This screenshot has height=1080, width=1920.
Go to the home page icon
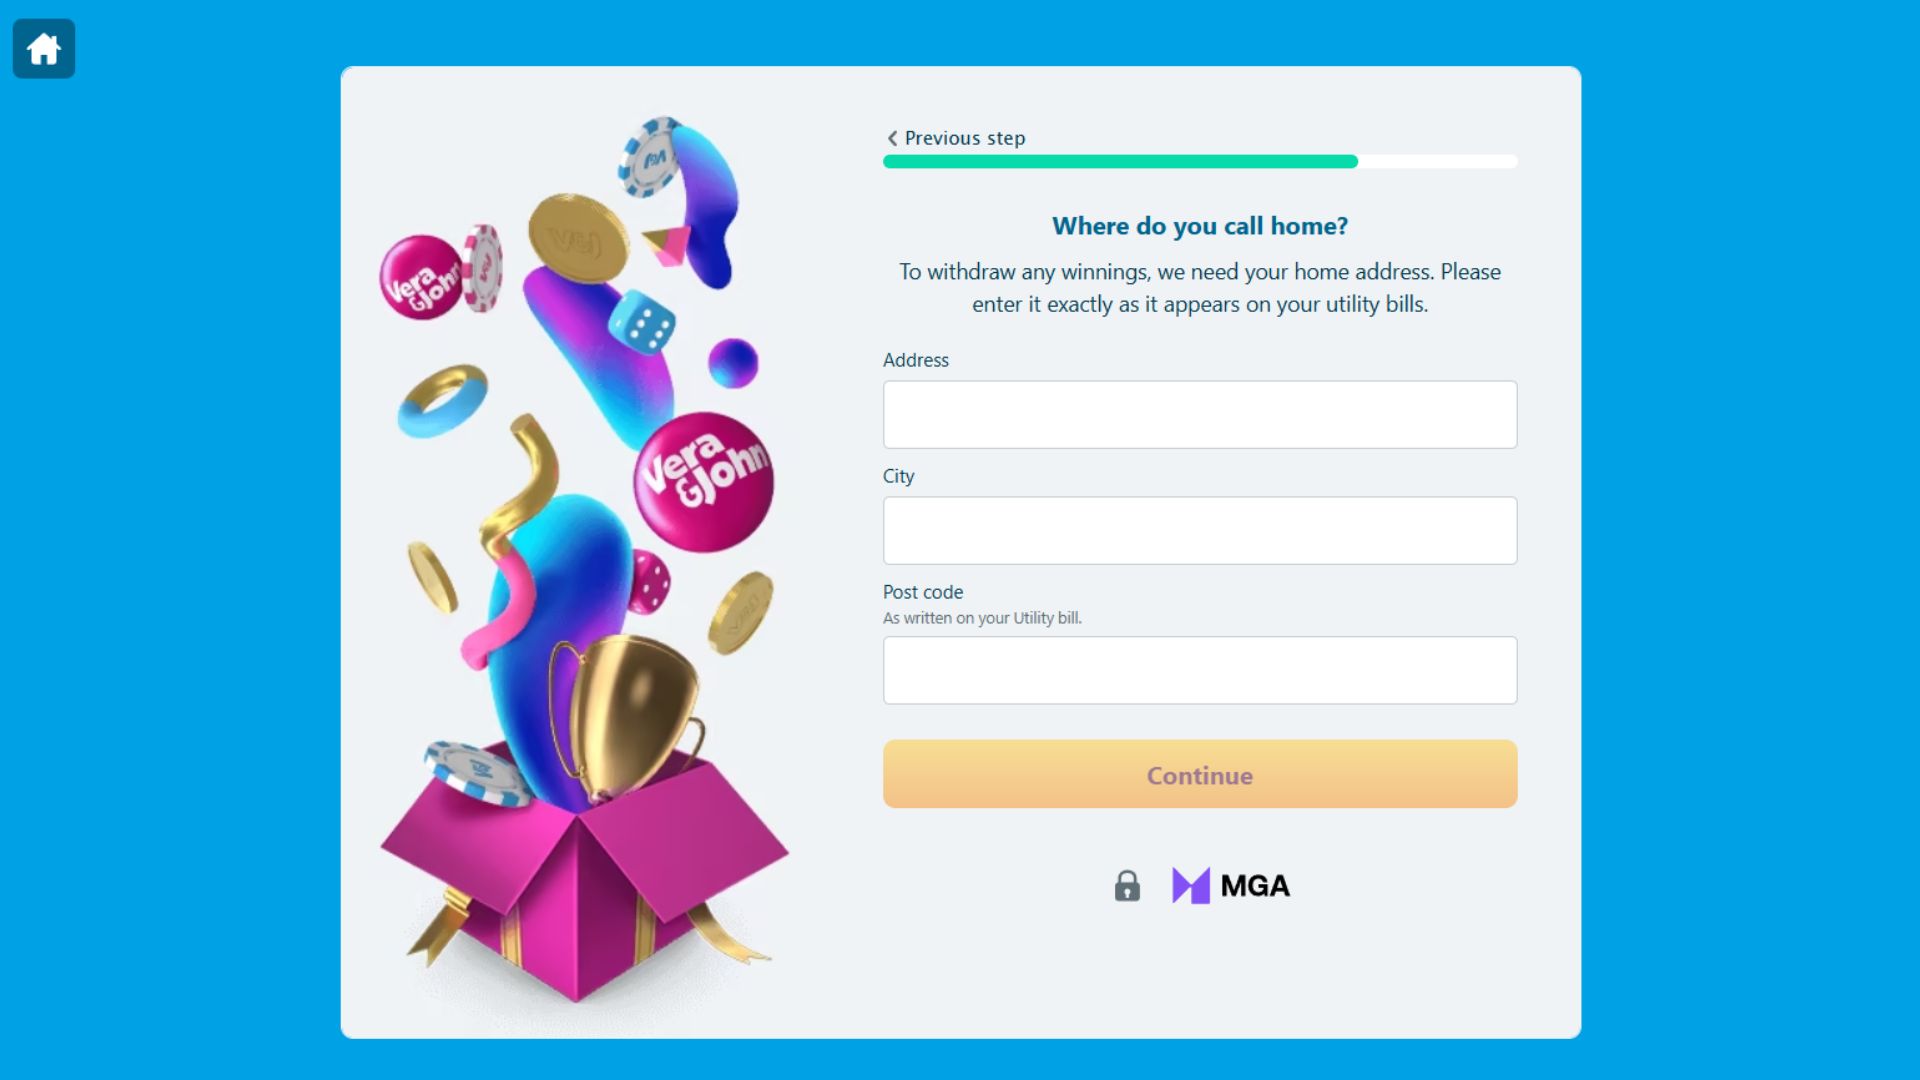[x=44, y=48]
